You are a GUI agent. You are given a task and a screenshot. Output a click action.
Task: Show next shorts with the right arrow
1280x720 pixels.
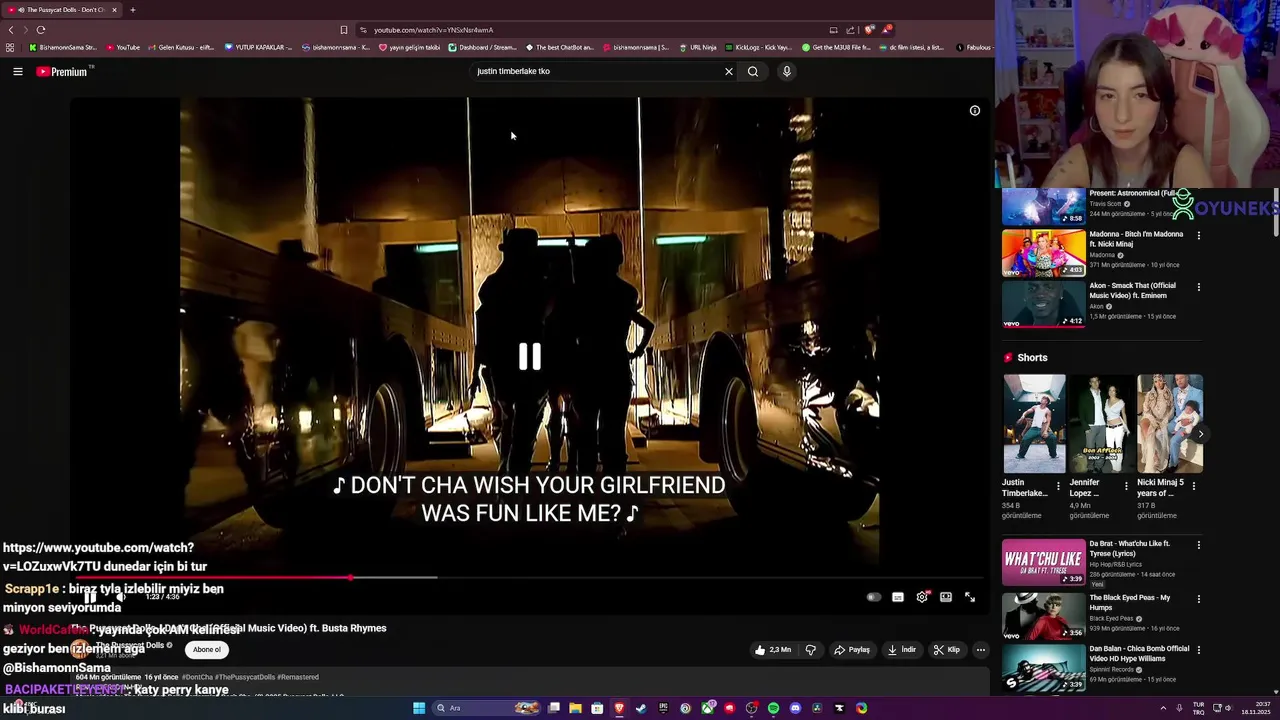[x=1200, y=434]
